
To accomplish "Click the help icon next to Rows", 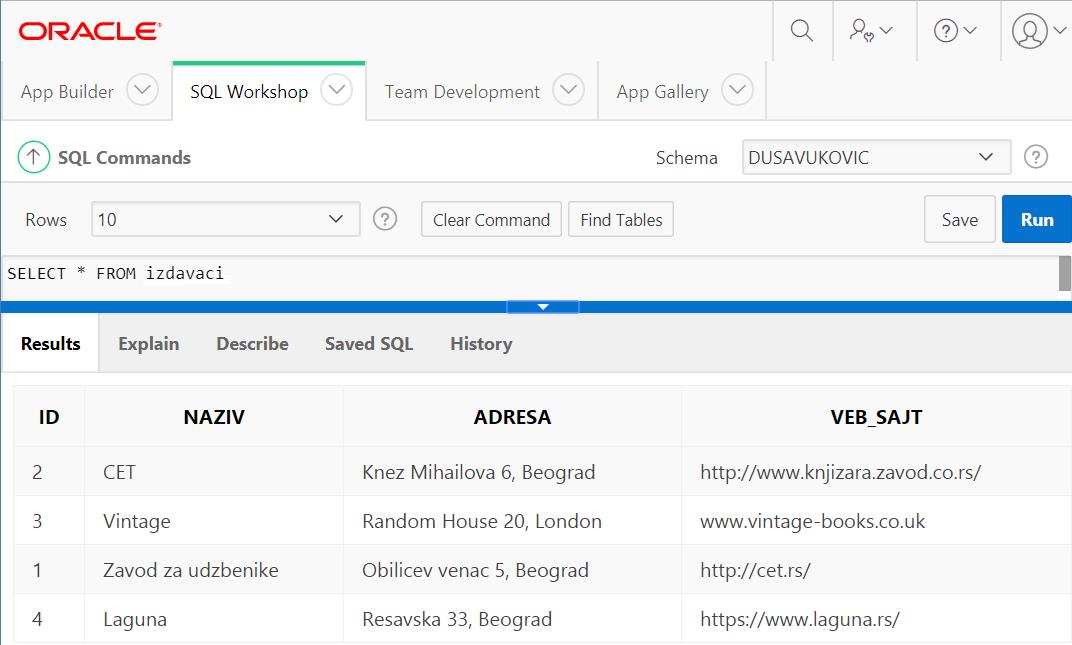I will point(385,219).
